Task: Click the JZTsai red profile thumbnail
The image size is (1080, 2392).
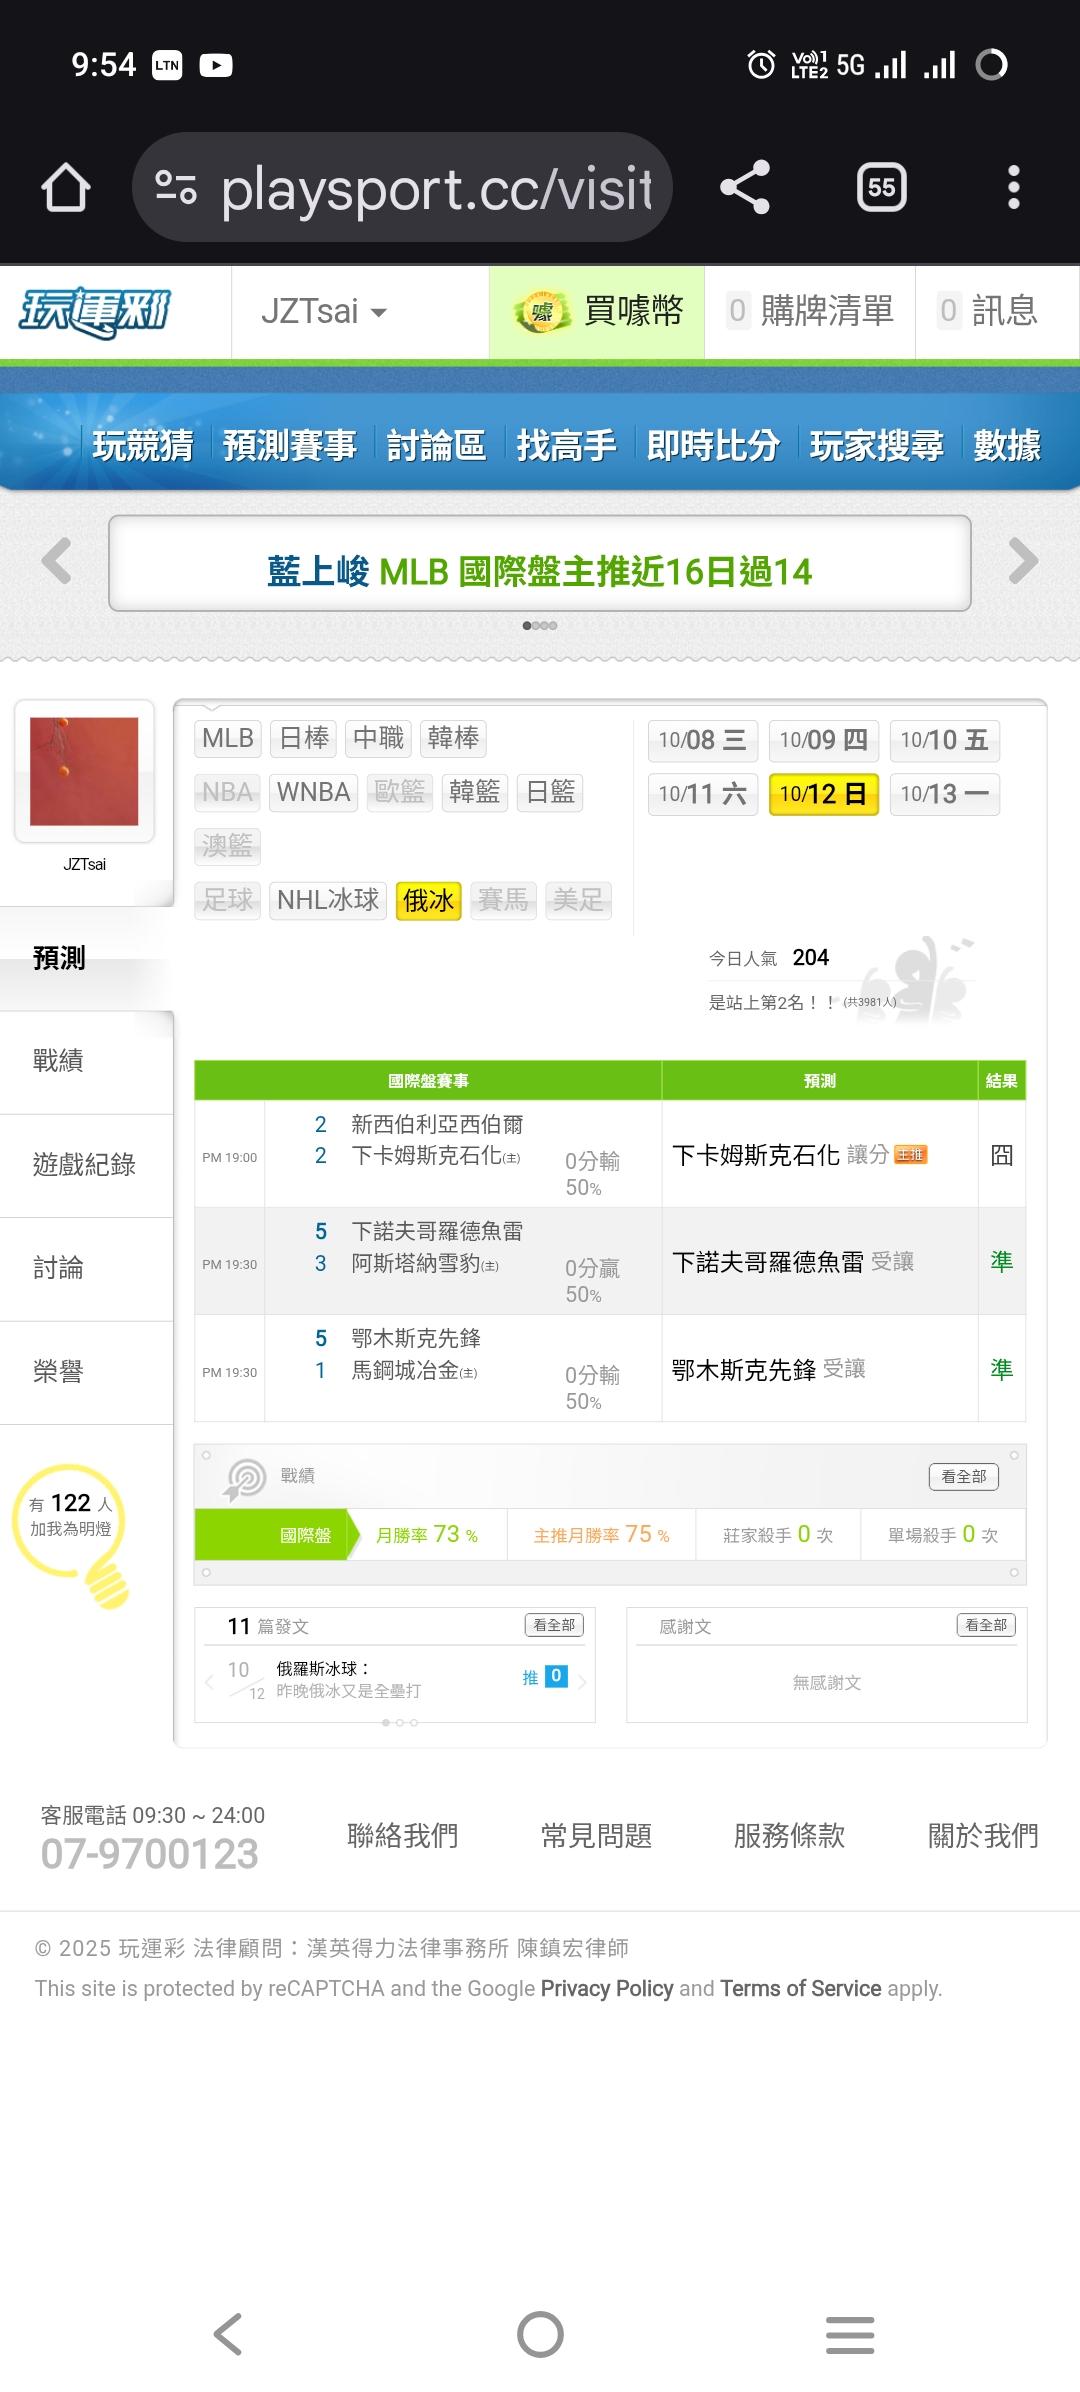Action: click(x=84, y=771)
